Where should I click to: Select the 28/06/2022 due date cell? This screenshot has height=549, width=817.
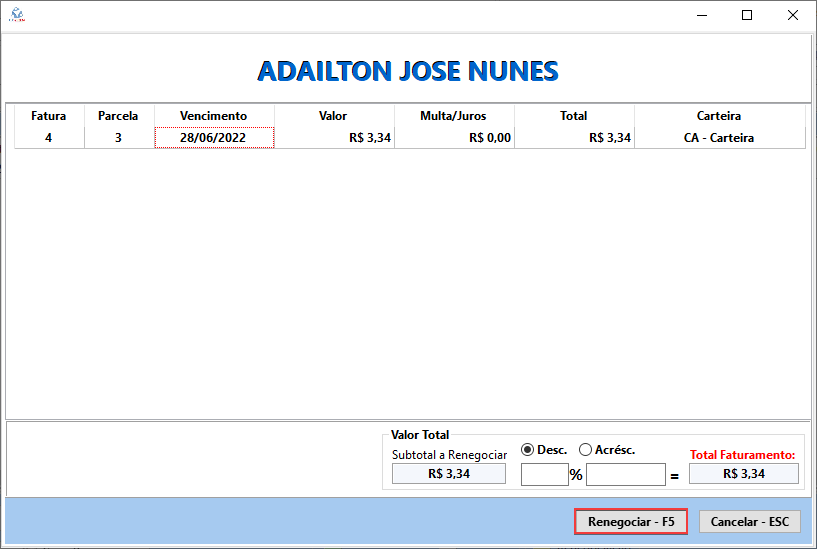coord(214,138)
